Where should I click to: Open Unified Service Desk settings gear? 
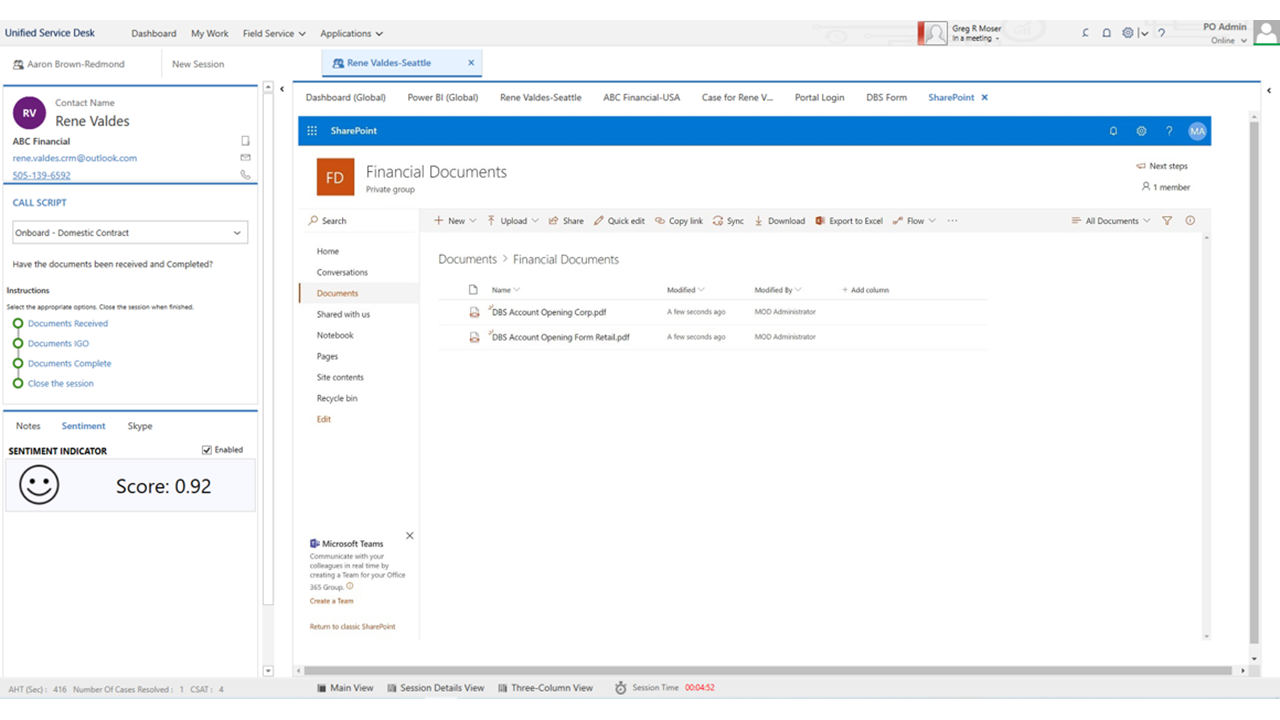pyautogui.click(x=1128, y=33)
